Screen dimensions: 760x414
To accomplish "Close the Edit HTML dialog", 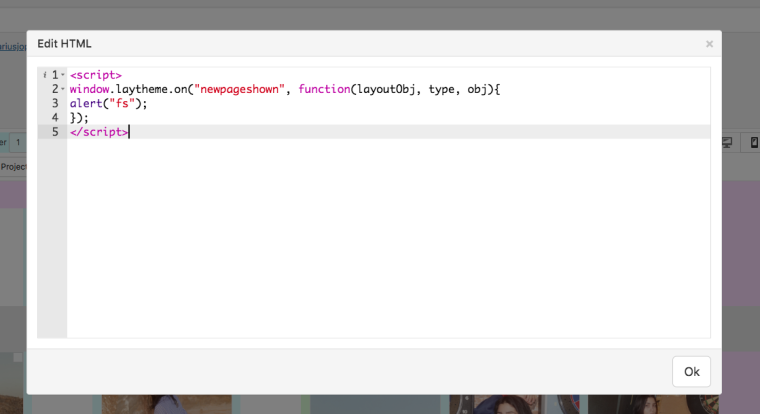I will pyautogui.click(x=709, y=44).
